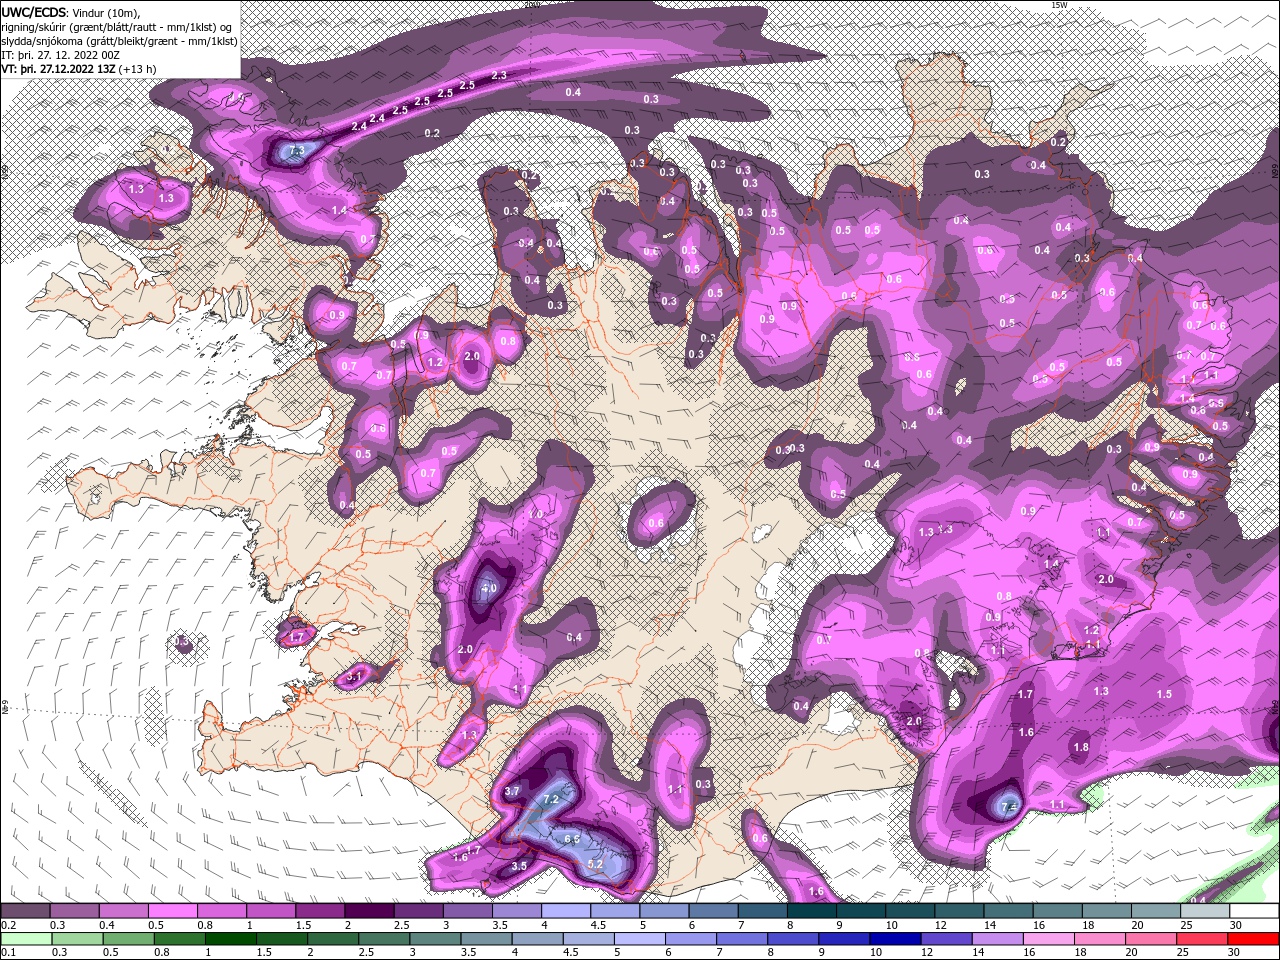Click the pale green rain swatch at 0.1
1280x960 pixels.
(x=25, y=939)
